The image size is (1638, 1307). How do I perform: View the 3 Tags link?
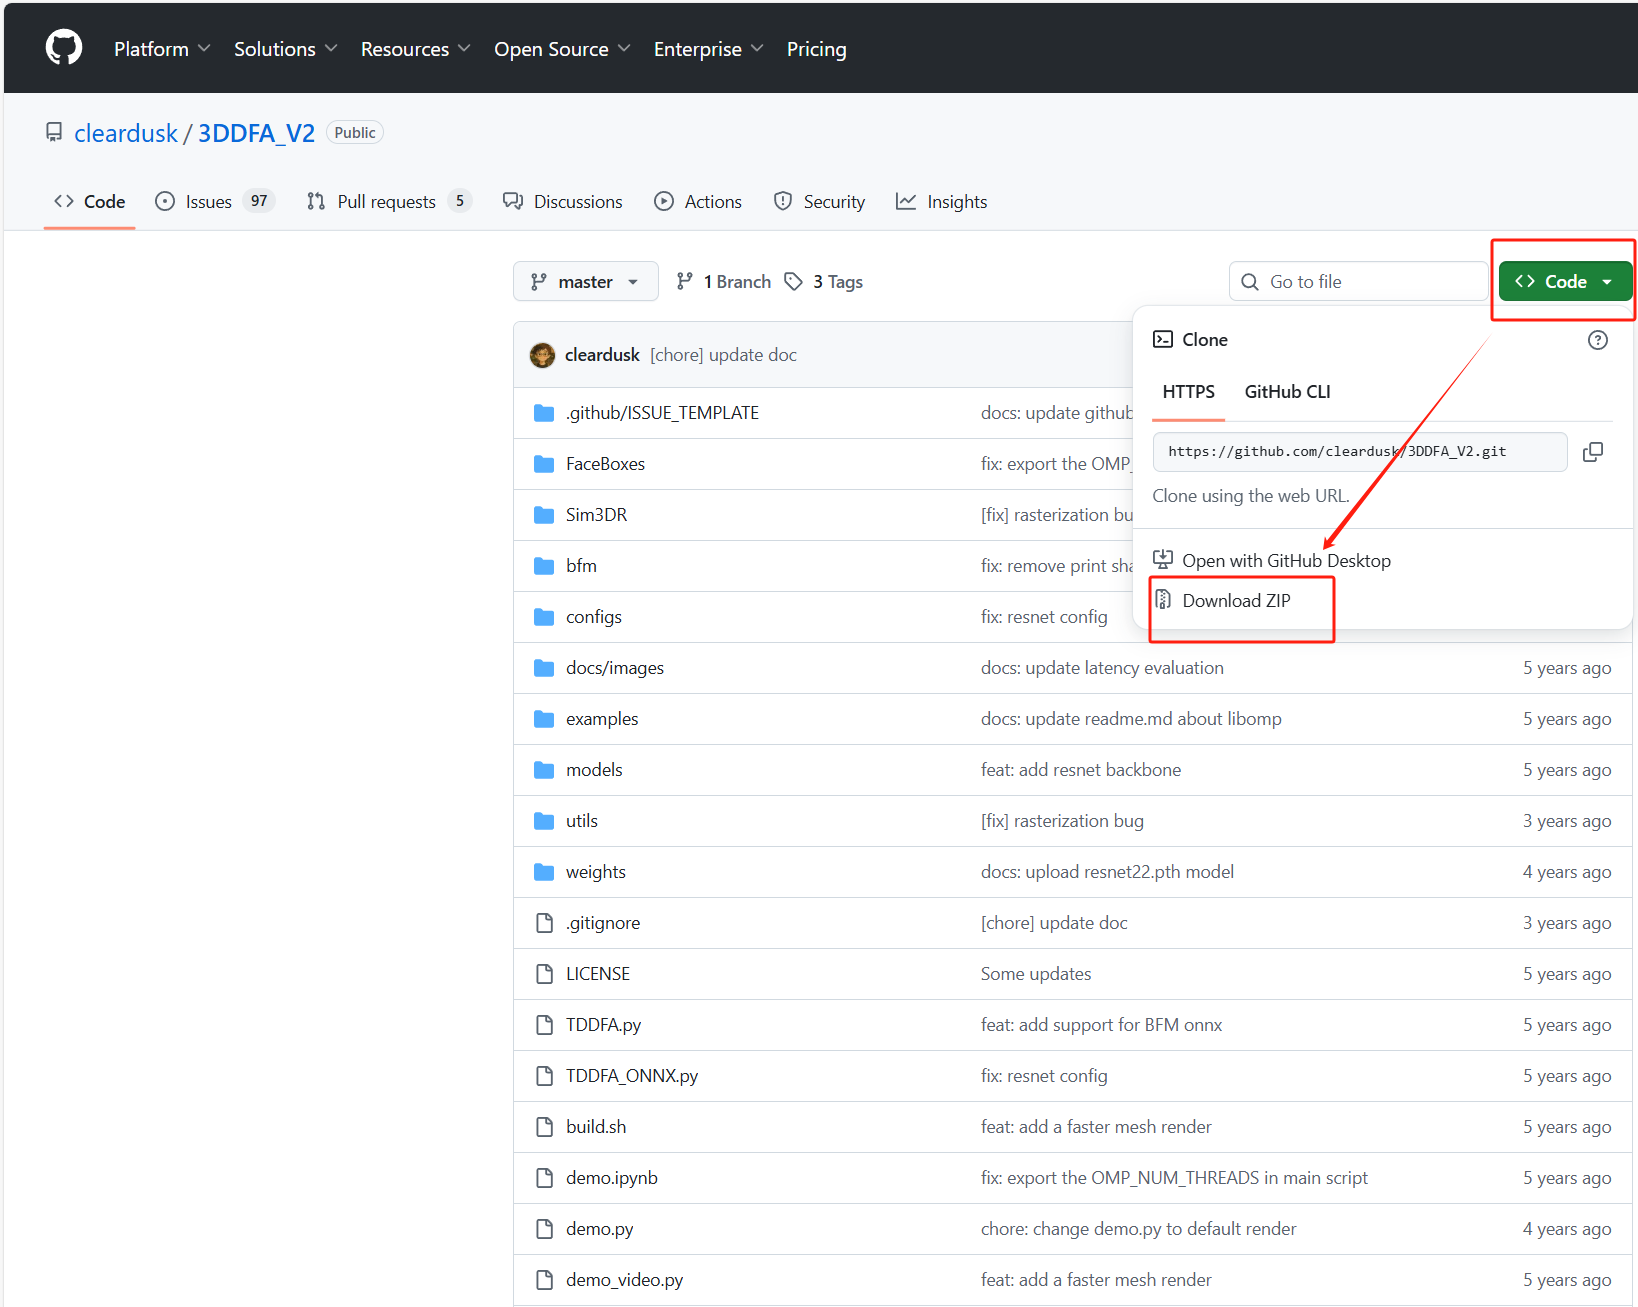pyautogui.click(x=824, y=282)
